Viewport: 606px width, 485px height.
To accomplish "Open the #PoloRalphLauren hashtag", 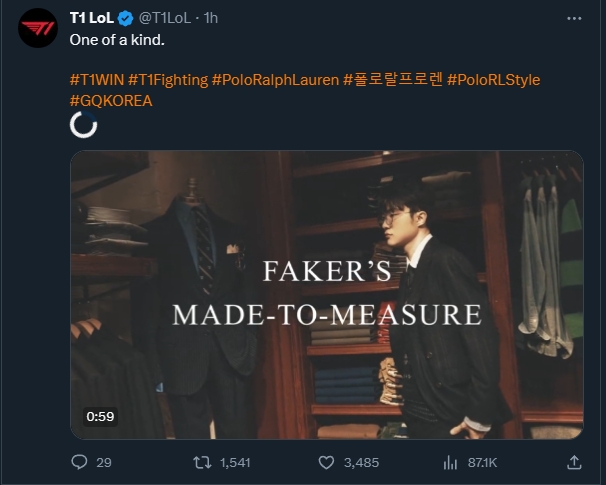I will tap(275, 78).
